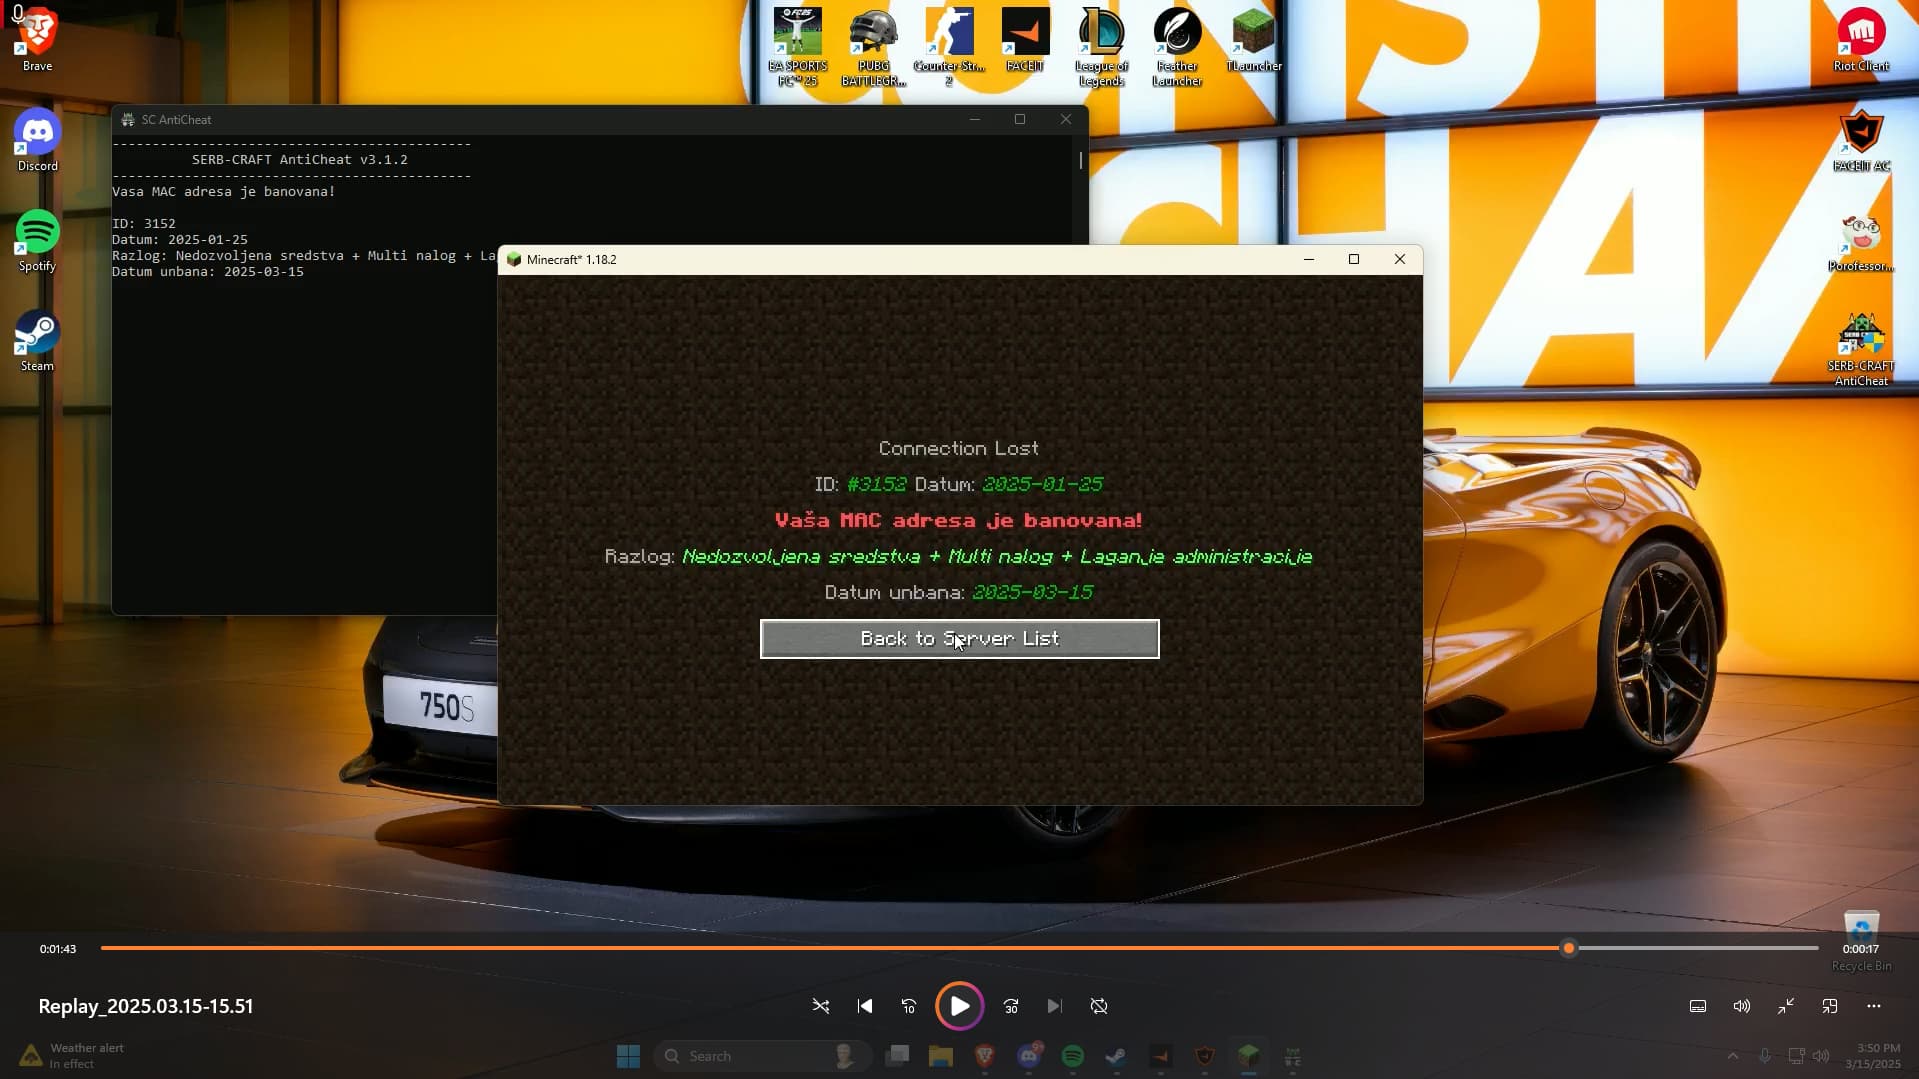
Task: Open the Recycle Bin
Action: [1861, 940]
